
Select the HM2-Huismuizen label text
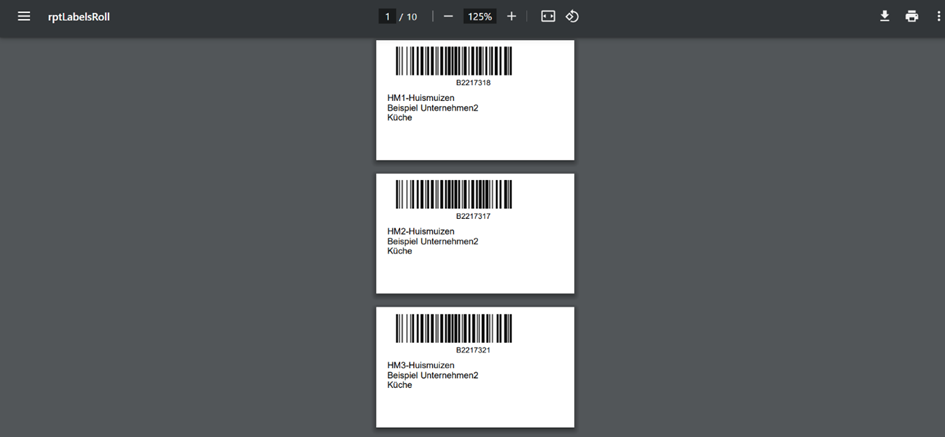421,231
